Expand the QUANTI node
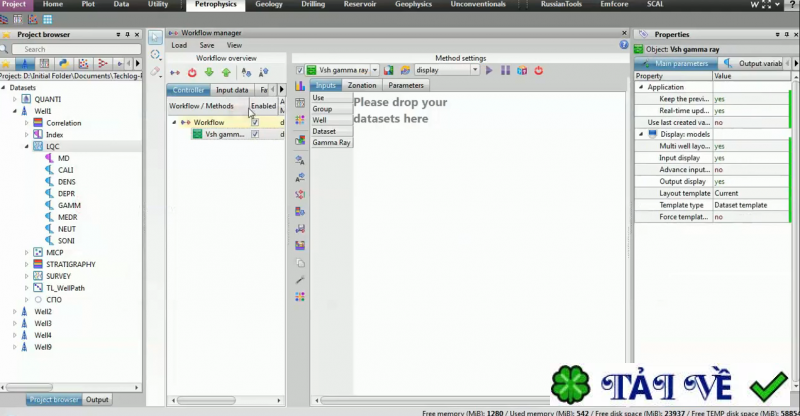 point(15,100)
